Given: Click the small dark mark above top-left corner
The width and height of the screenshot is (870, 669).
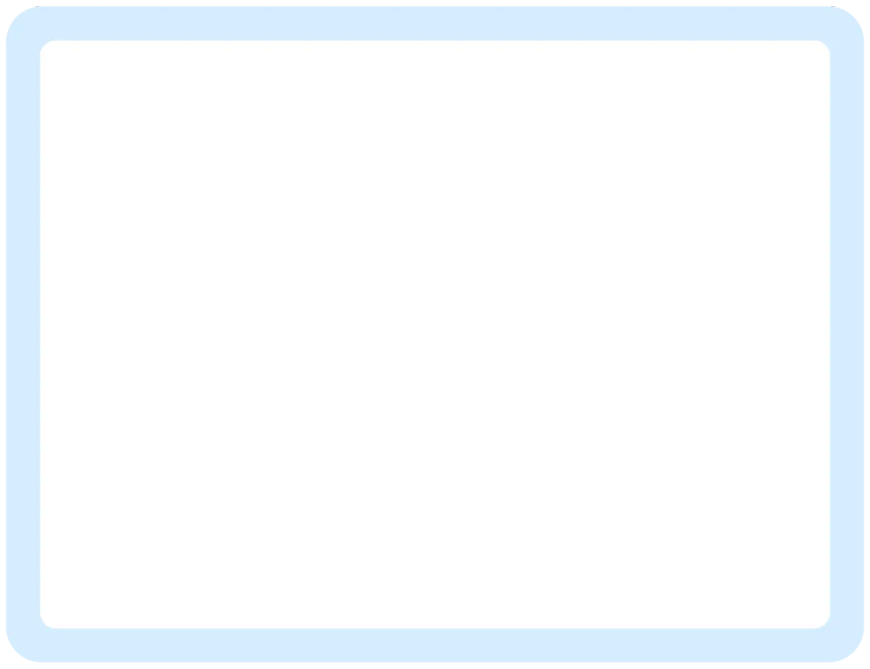Looking at the screenshot, I should point(37,6).
